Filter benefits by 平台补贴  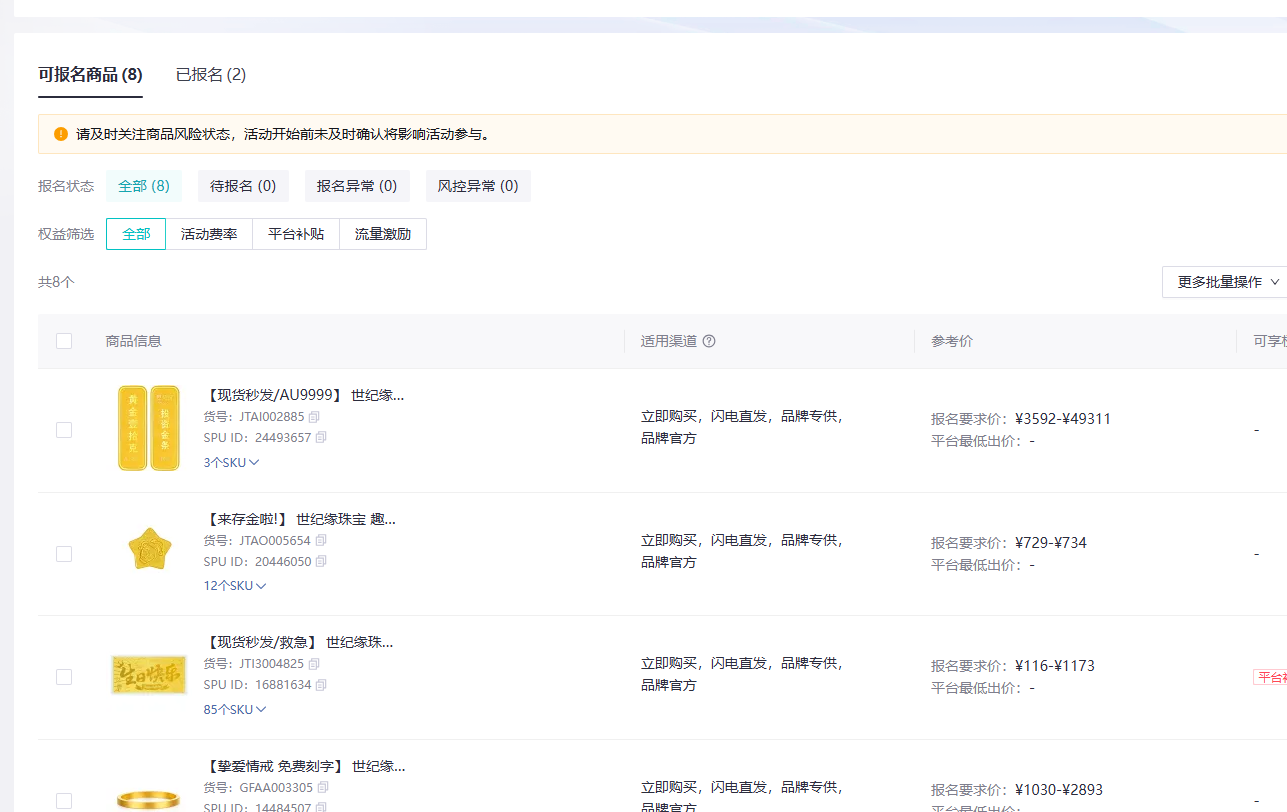(296, 234)
